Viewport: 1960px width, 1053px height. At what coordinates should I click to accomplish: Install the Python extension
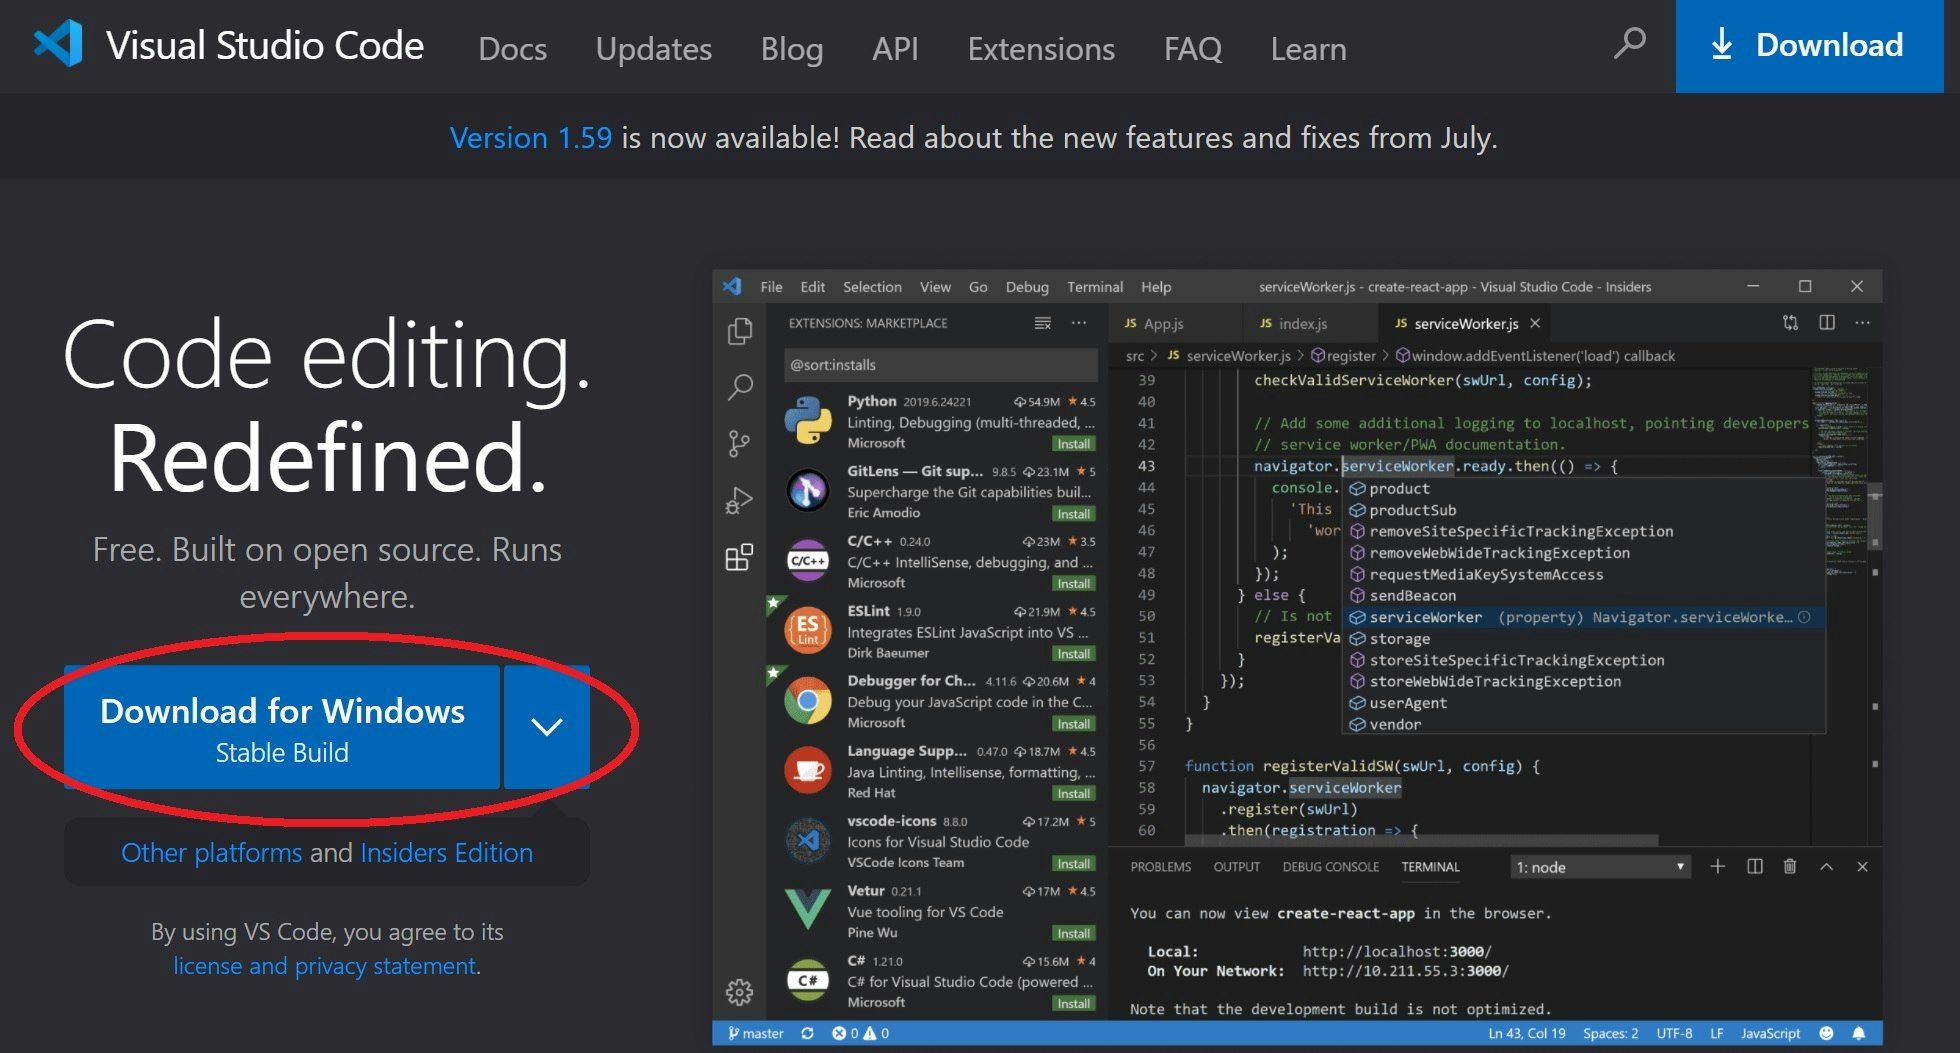pos(1074,444)
